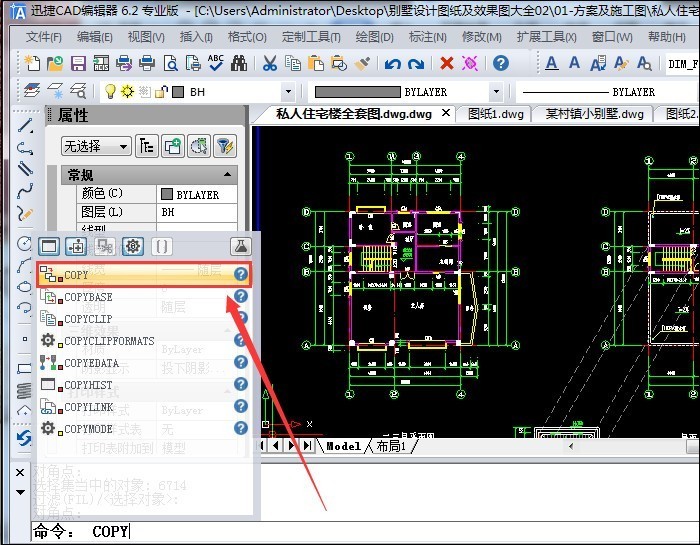Choose COPYCLIP from the command suggestions
The width and height of the screenshot is (700, 545).
click(x=88, y=319)
